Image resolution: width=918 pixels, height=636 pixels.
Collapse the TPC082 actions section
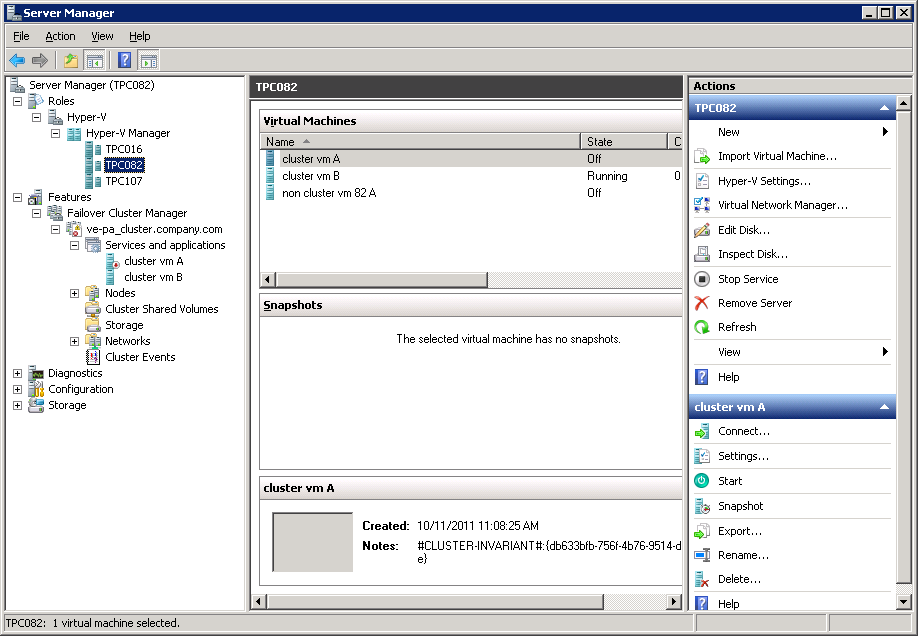pyautogui.click(x=884, y=108)
